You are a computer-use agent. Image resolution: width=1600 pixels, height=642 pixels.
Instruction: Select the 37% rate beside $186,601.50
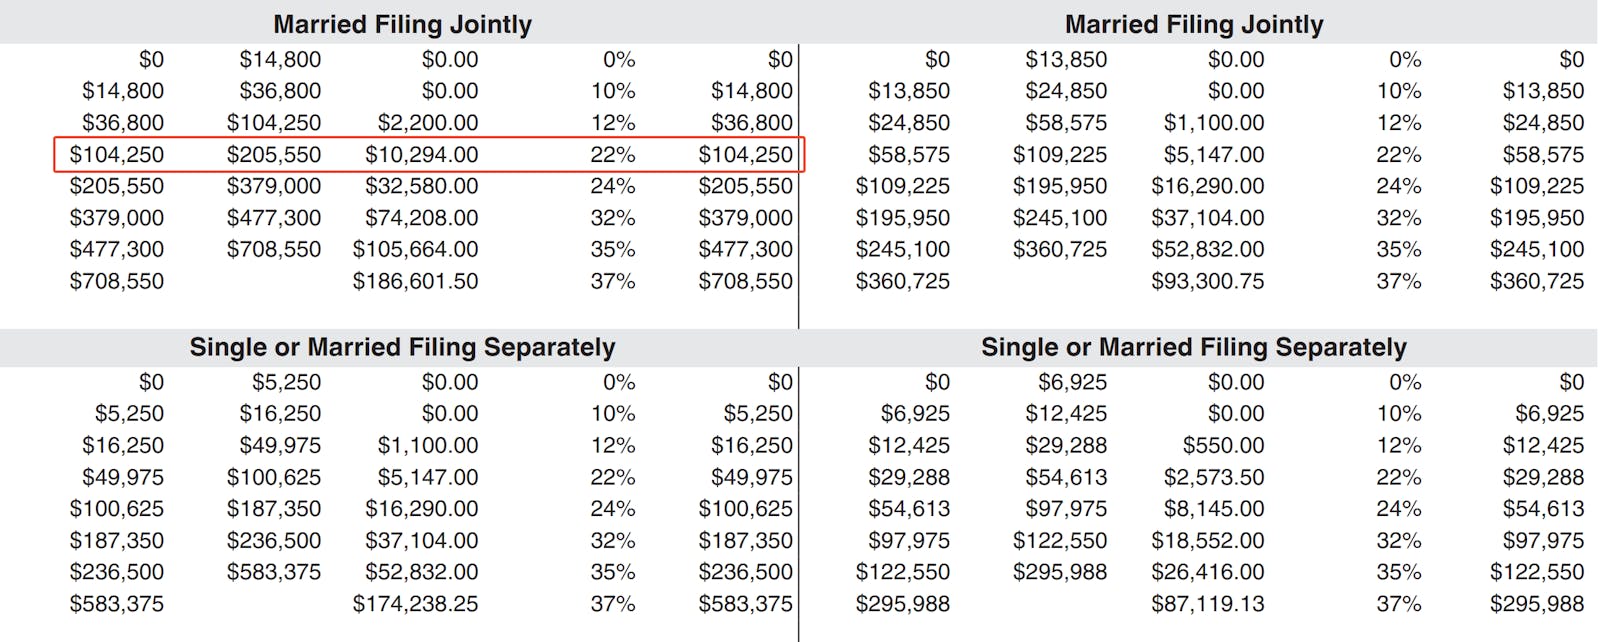click(612, 282)
